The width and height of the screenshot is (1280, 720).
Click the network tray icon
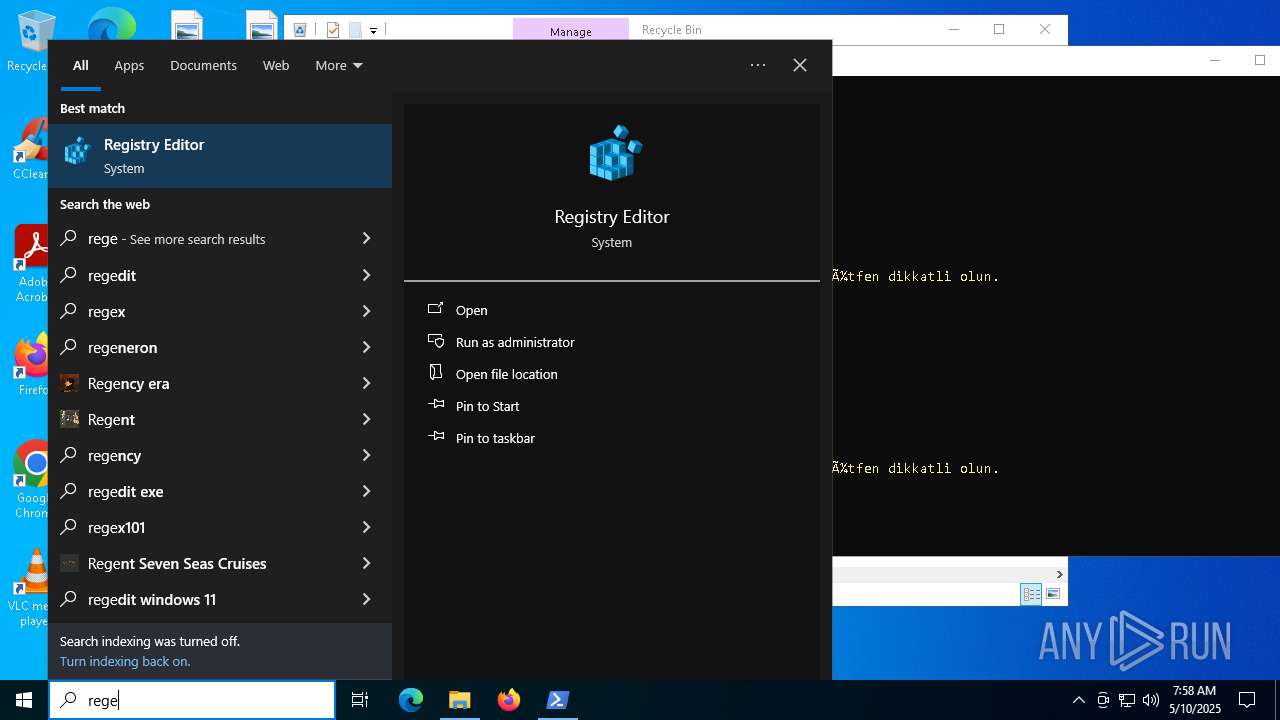point(1127,700)
